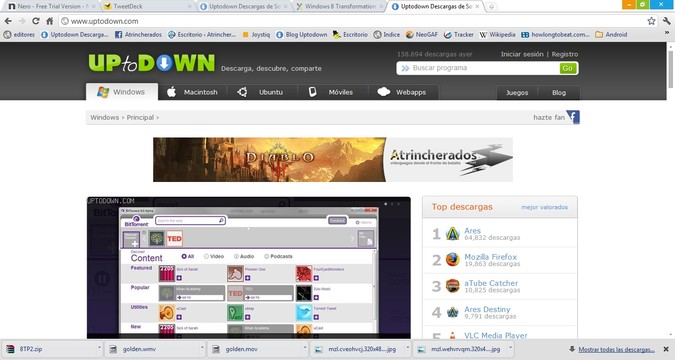This screenshot has height=360, width=675.
Task: Reload the page with the refresh icon
Action: (36, 21)
